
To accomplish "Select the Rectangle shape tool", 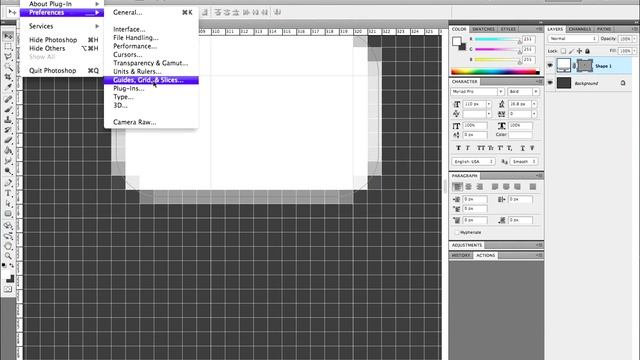I will 8,213.
